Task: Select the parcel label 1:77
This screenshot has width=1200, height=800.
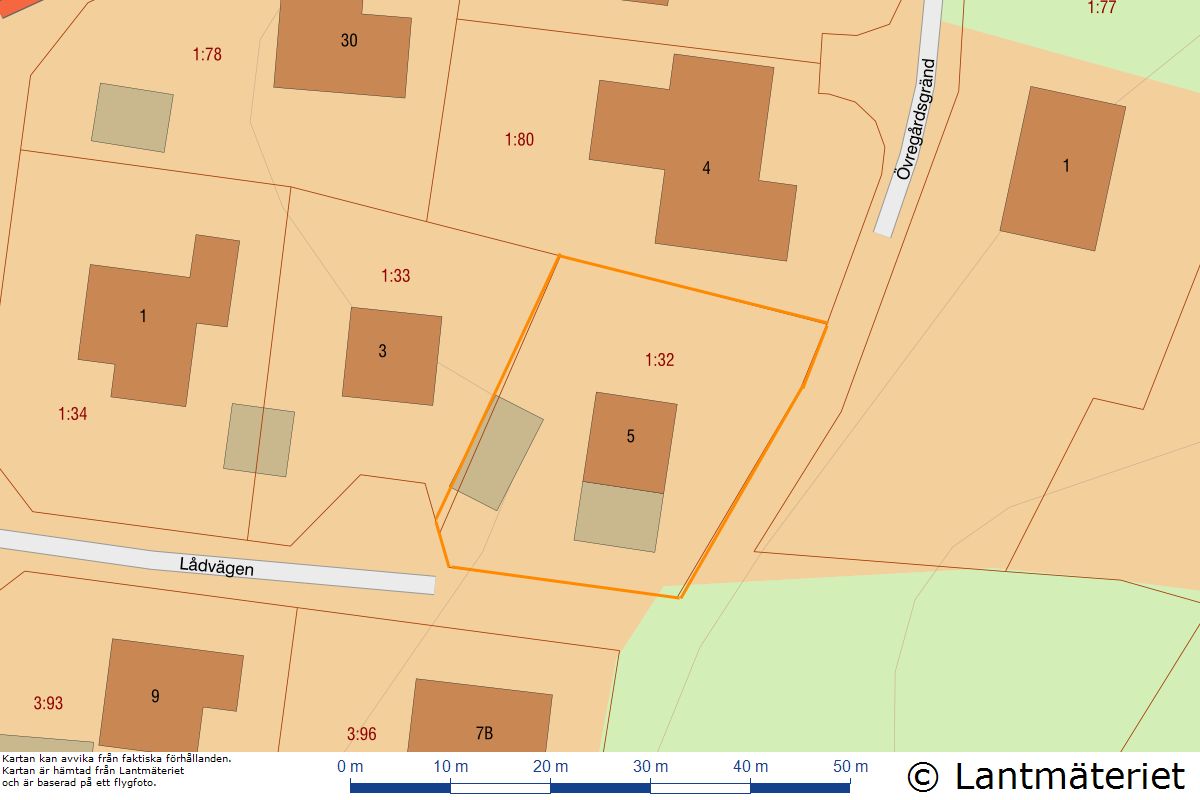Action: [1101, 8]
